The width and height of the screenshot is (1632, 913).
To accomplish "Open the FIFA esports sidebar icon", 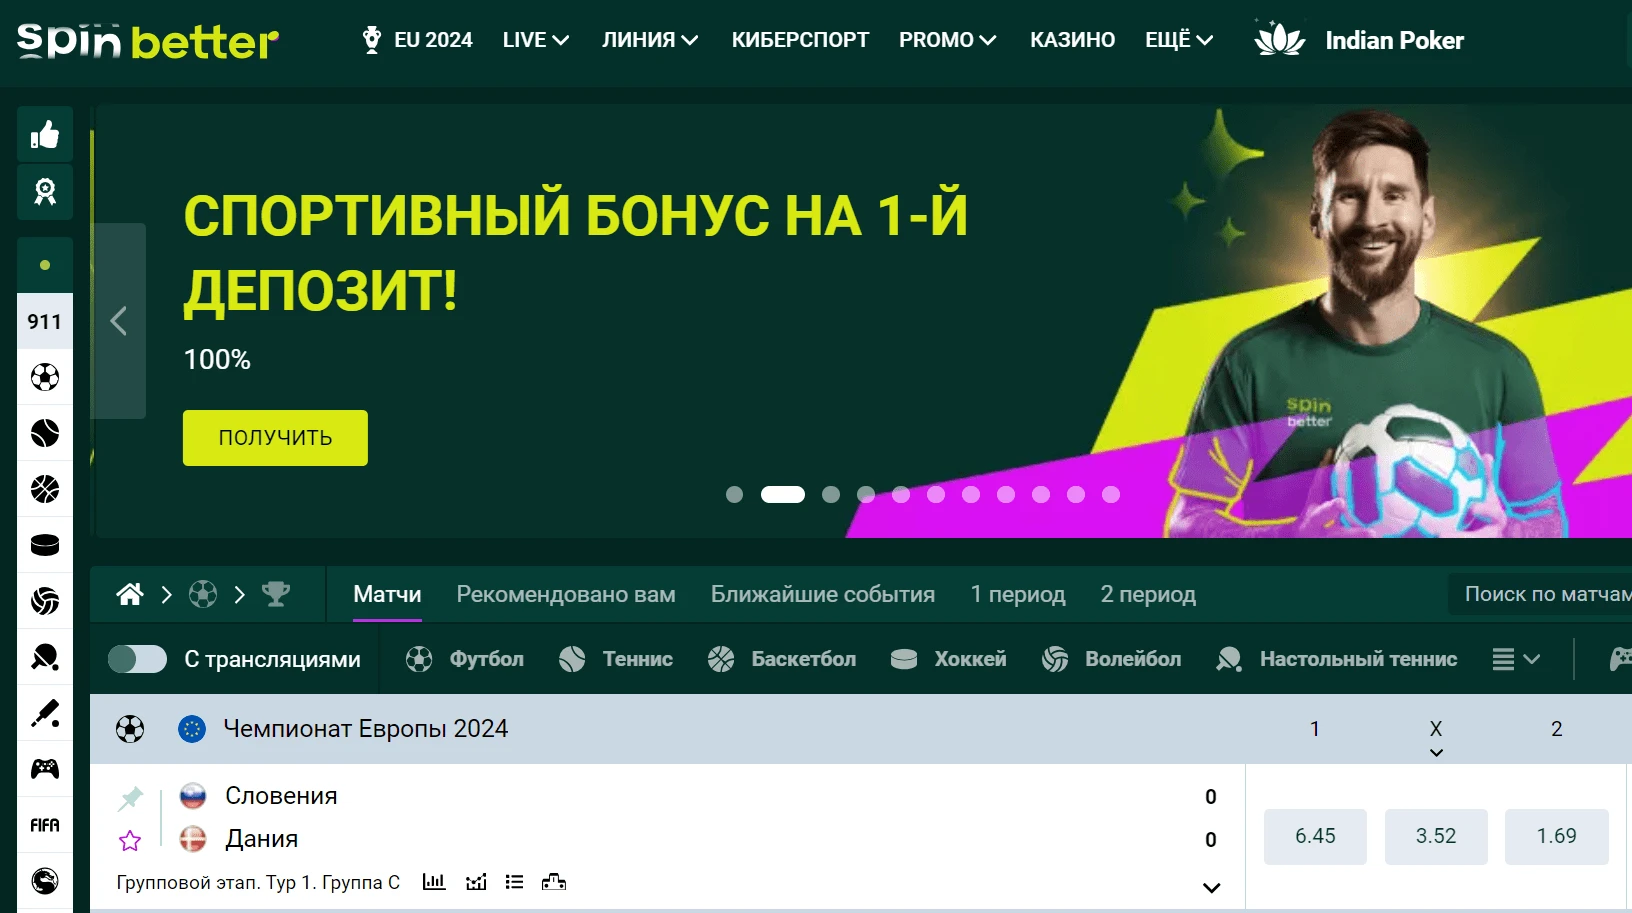I will pyautogui.click(x=45, y=825).
